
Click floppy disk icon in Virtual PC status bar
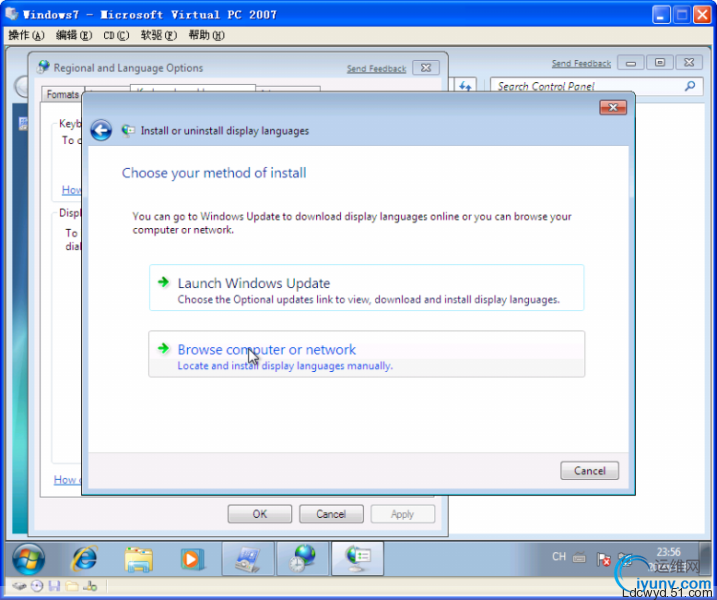tap(54, 586)
